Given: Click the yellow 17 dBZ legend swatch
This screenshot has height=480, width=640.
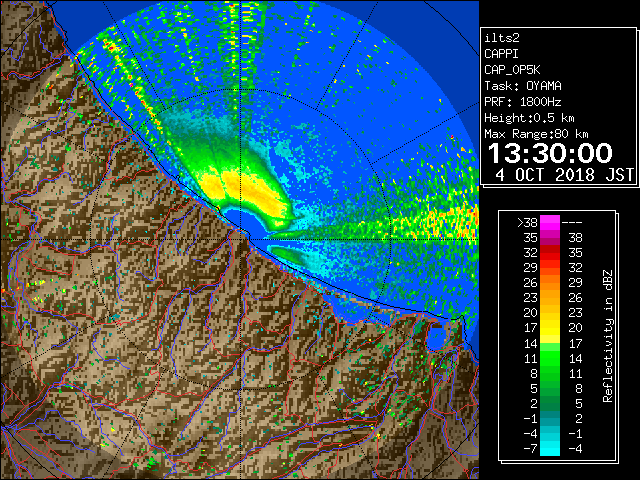Looking at the screenshot, I should click(x=550, y=328).
